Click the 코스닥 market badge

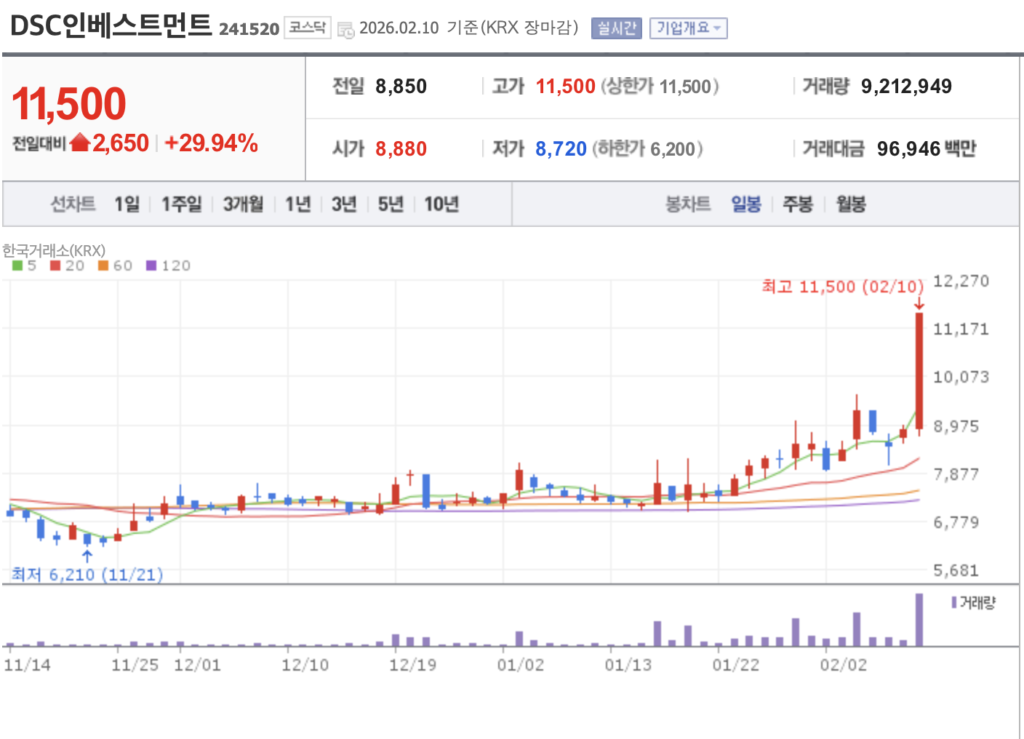[306, 28]
